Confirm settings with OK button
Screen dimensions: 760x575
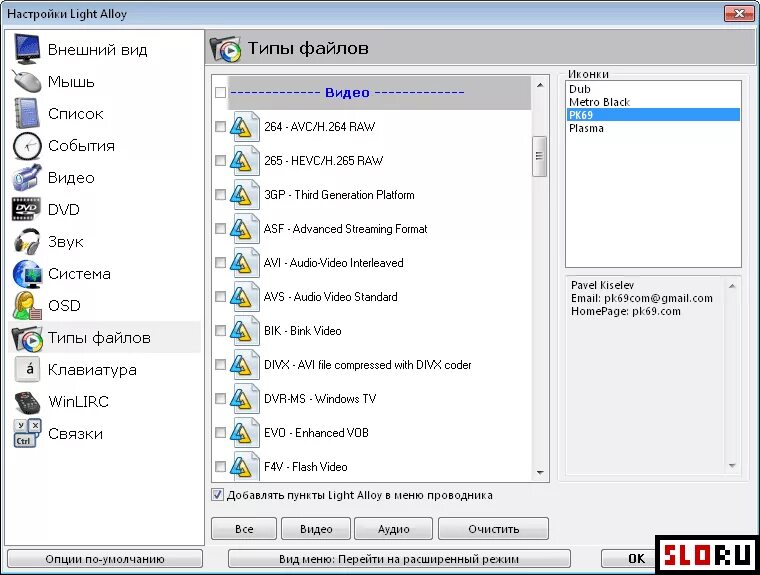pos(629,559)
